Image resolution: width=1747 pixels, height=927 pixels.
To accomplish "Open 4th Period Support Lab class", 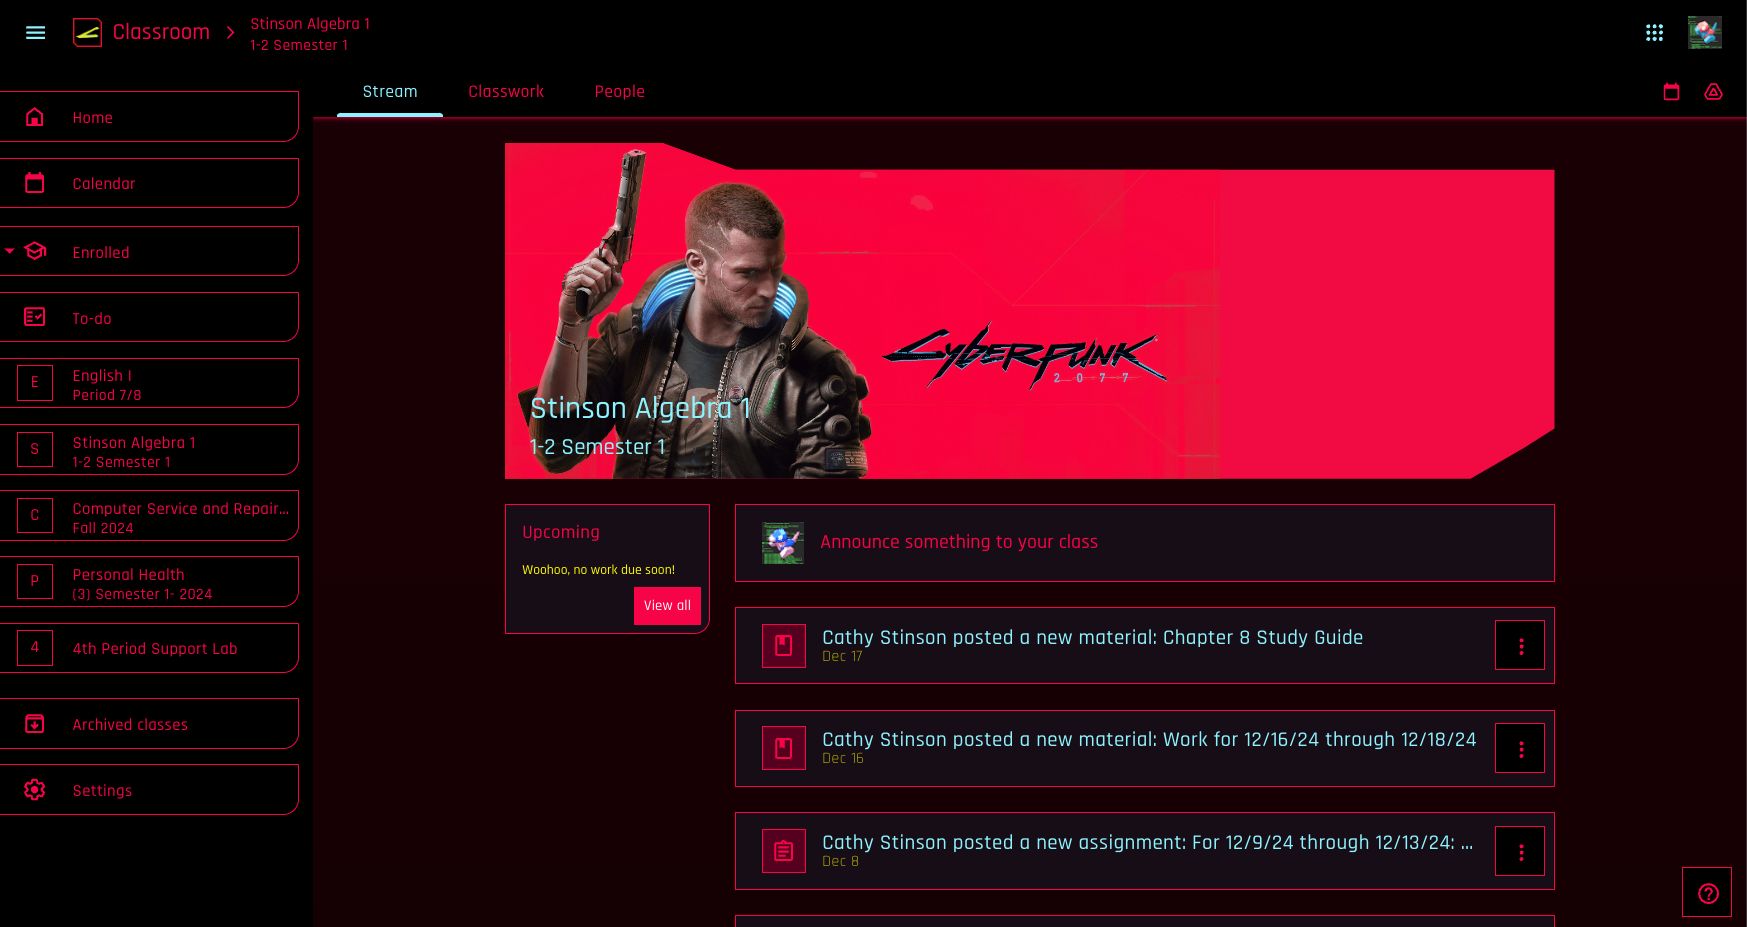I will click(149, 648).
